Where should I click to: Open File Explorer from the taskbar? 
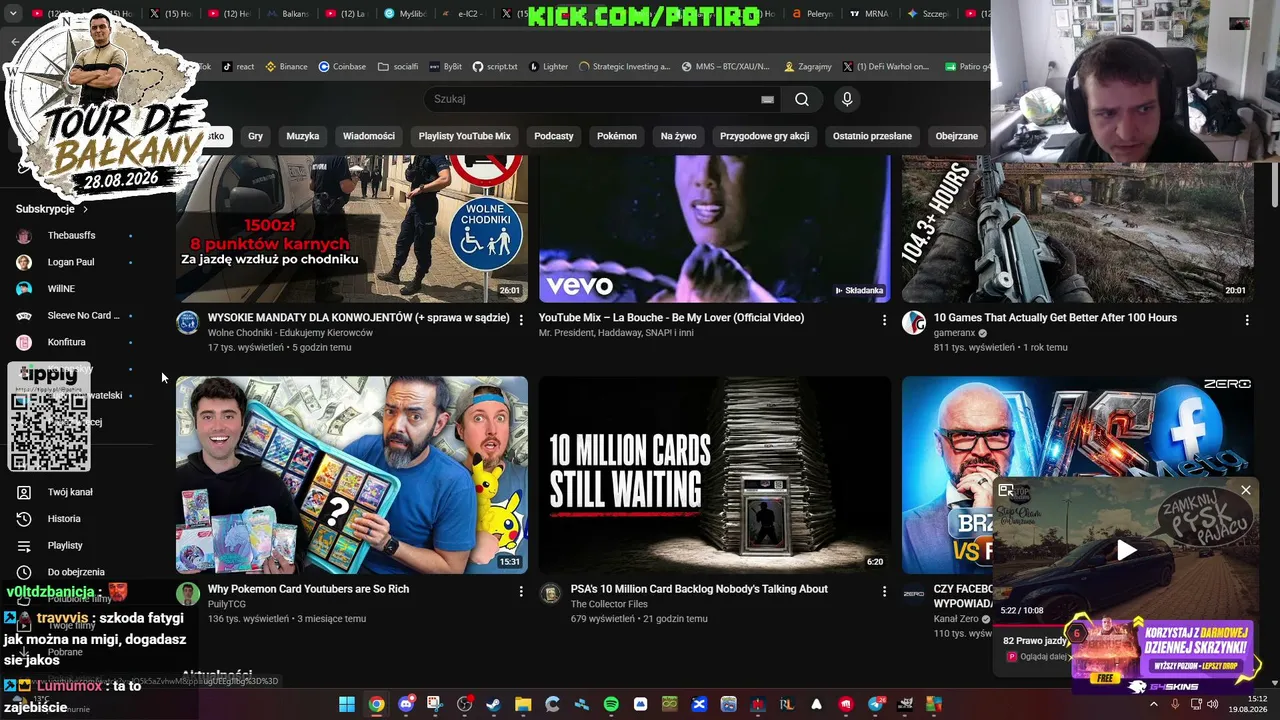(523, 704)
